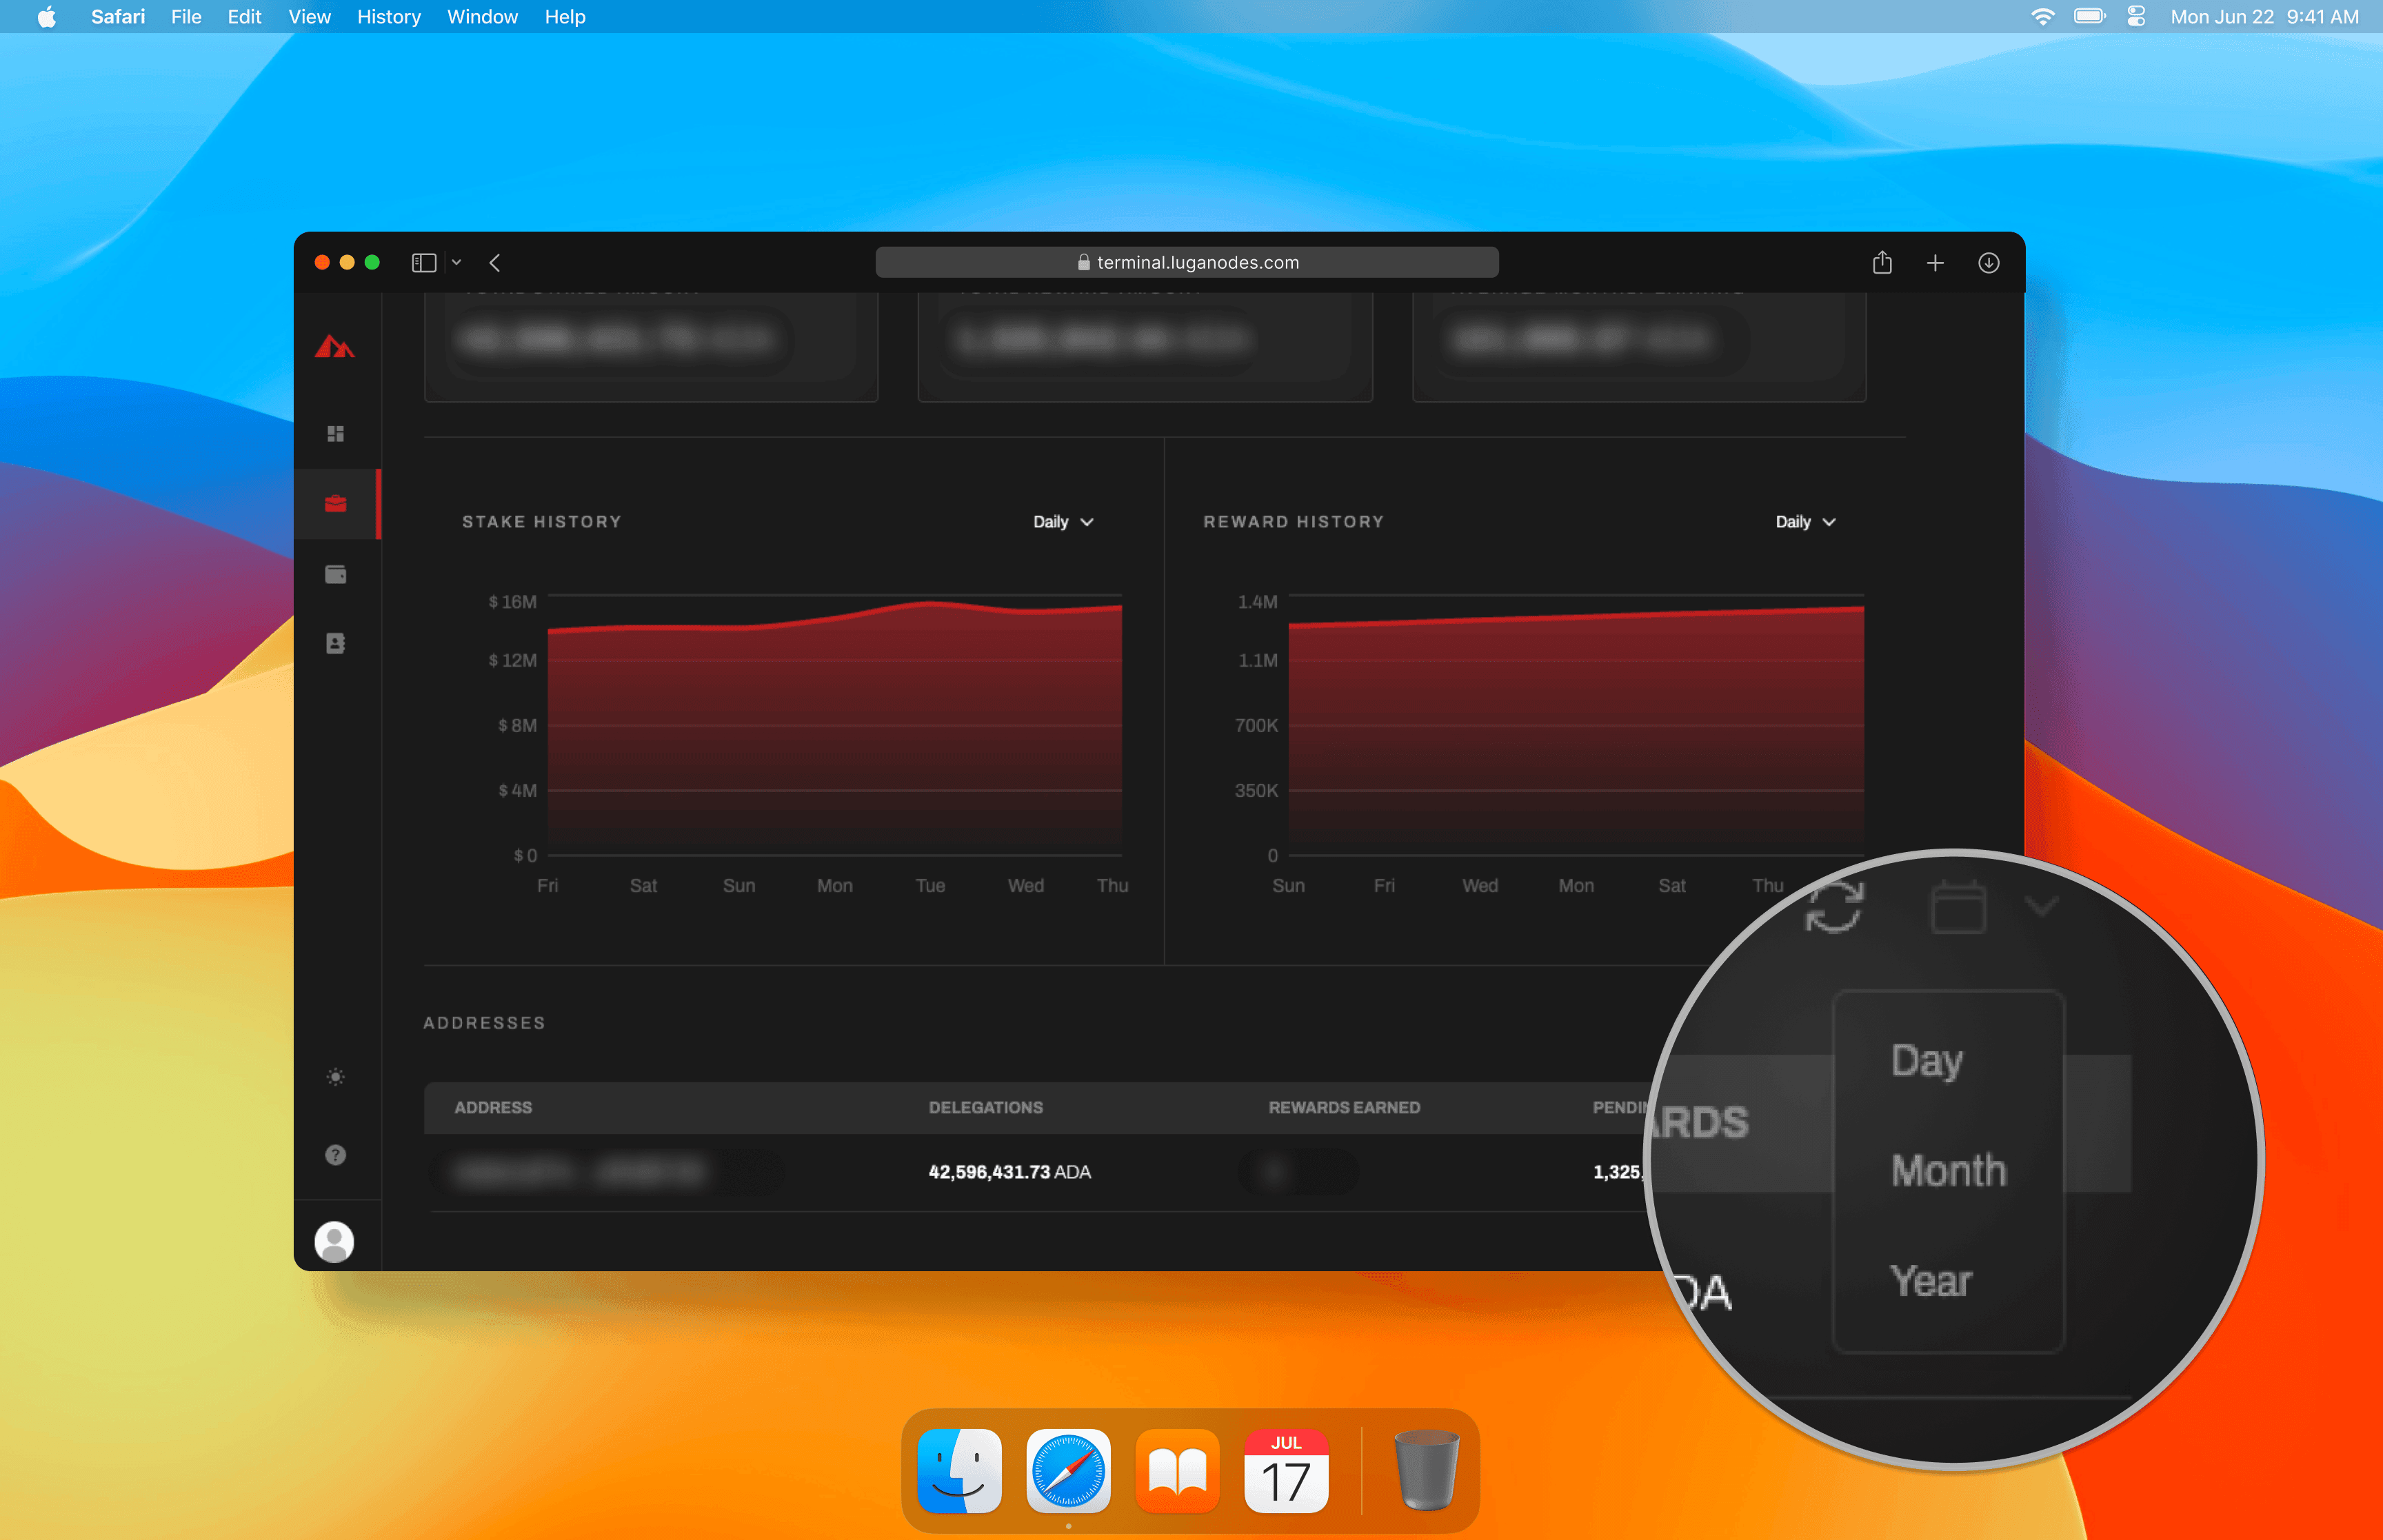The image size is (2383, 1540).
Task: Click the DELEGATIONS column header
Action: [985, 1107]
